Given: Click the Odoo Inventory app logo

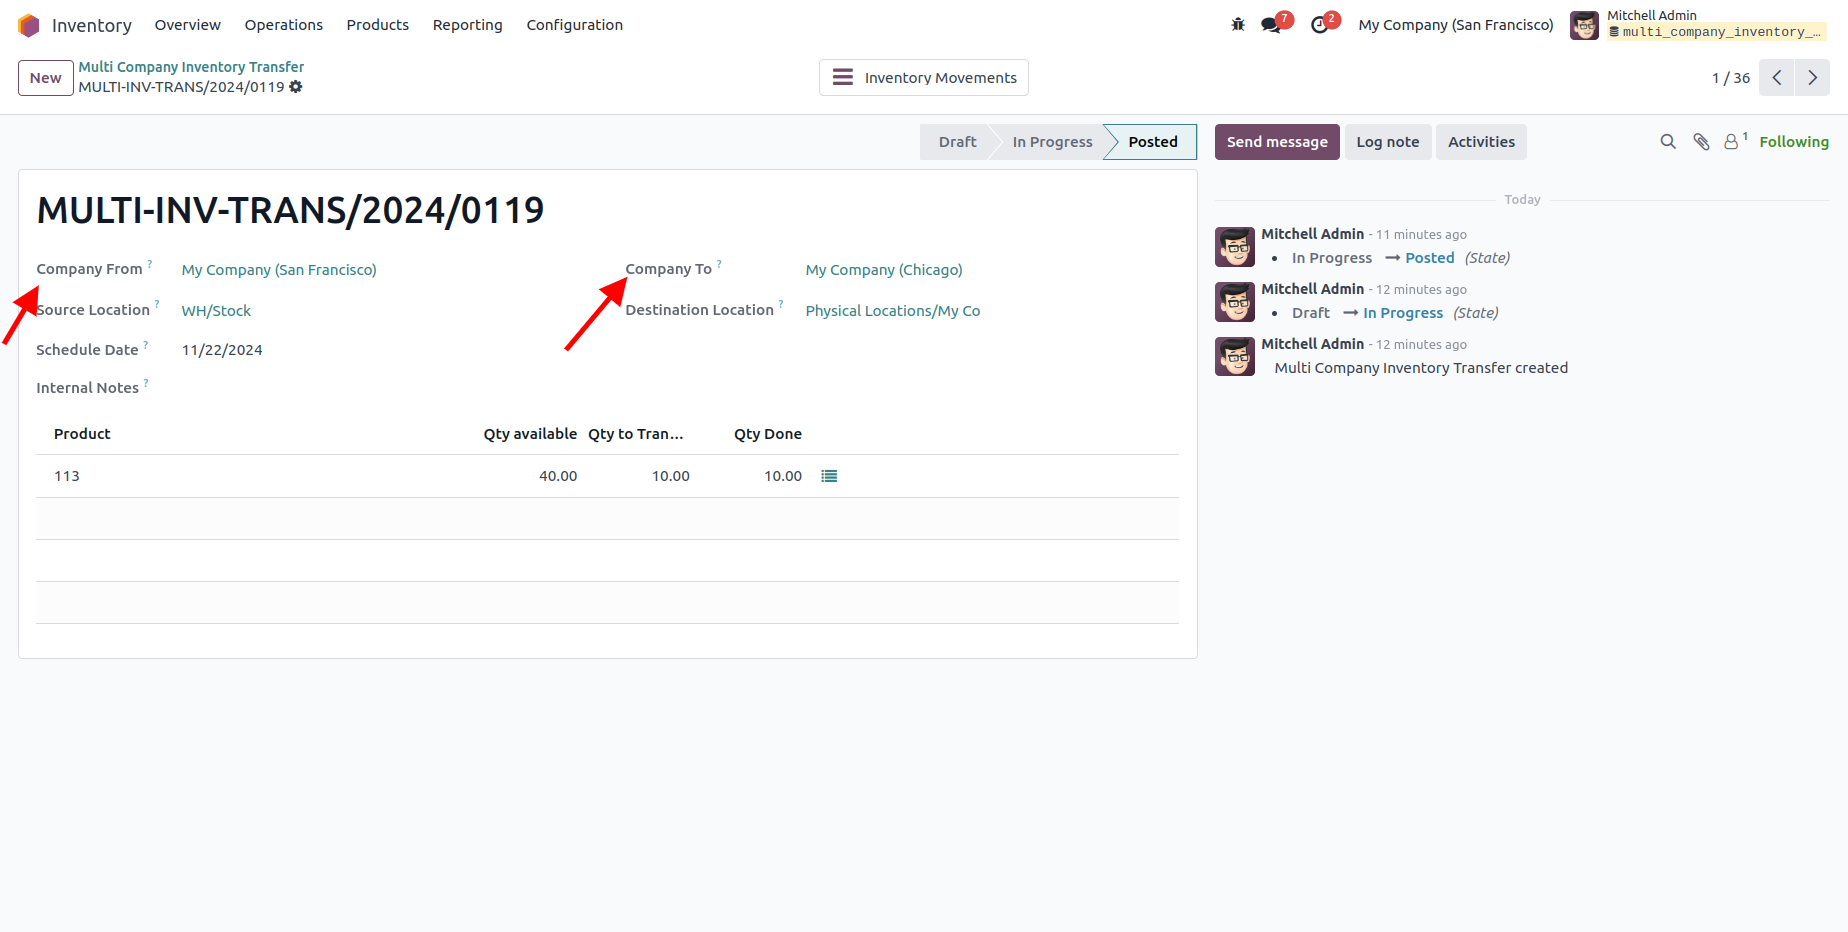Looking at the screenshot, I should click(x=29, y=25).
